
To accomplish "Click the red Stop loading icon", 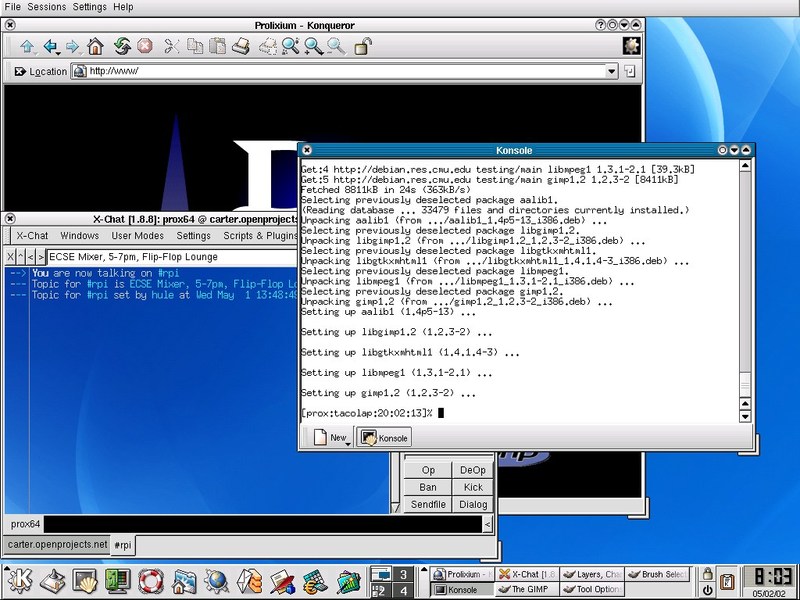I will (145, 46).
